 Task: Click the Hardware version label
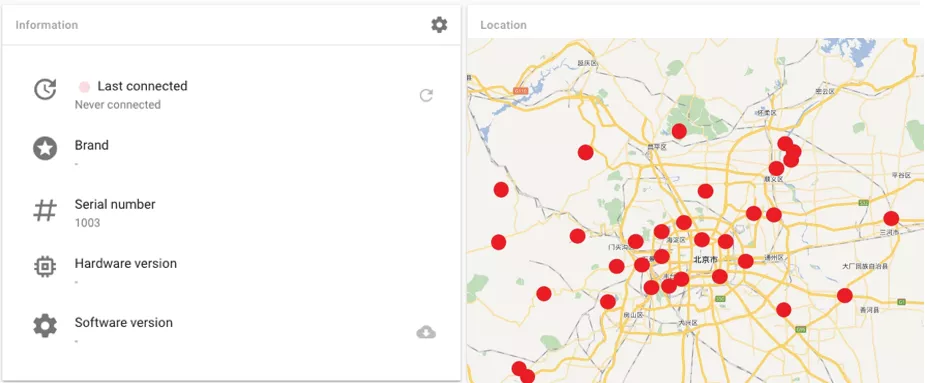126,263
